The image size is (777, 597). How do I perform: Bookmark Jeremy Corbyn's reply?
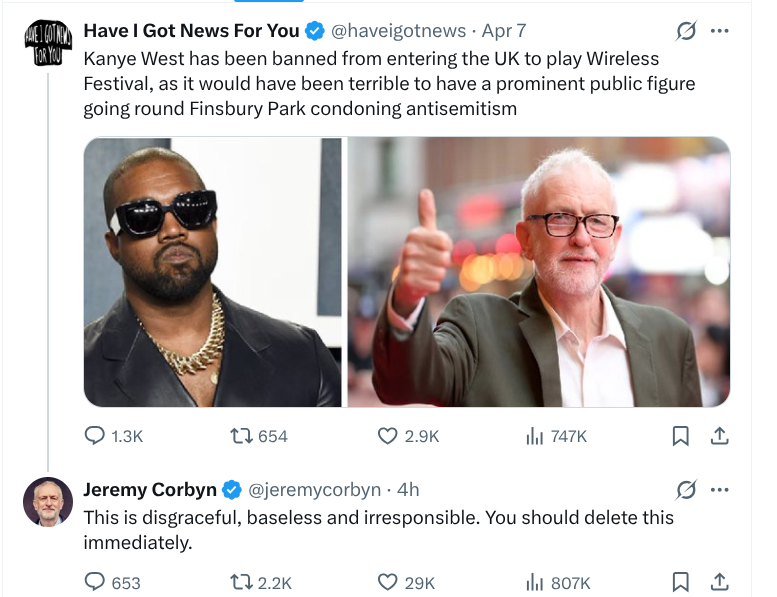[680, 582]
